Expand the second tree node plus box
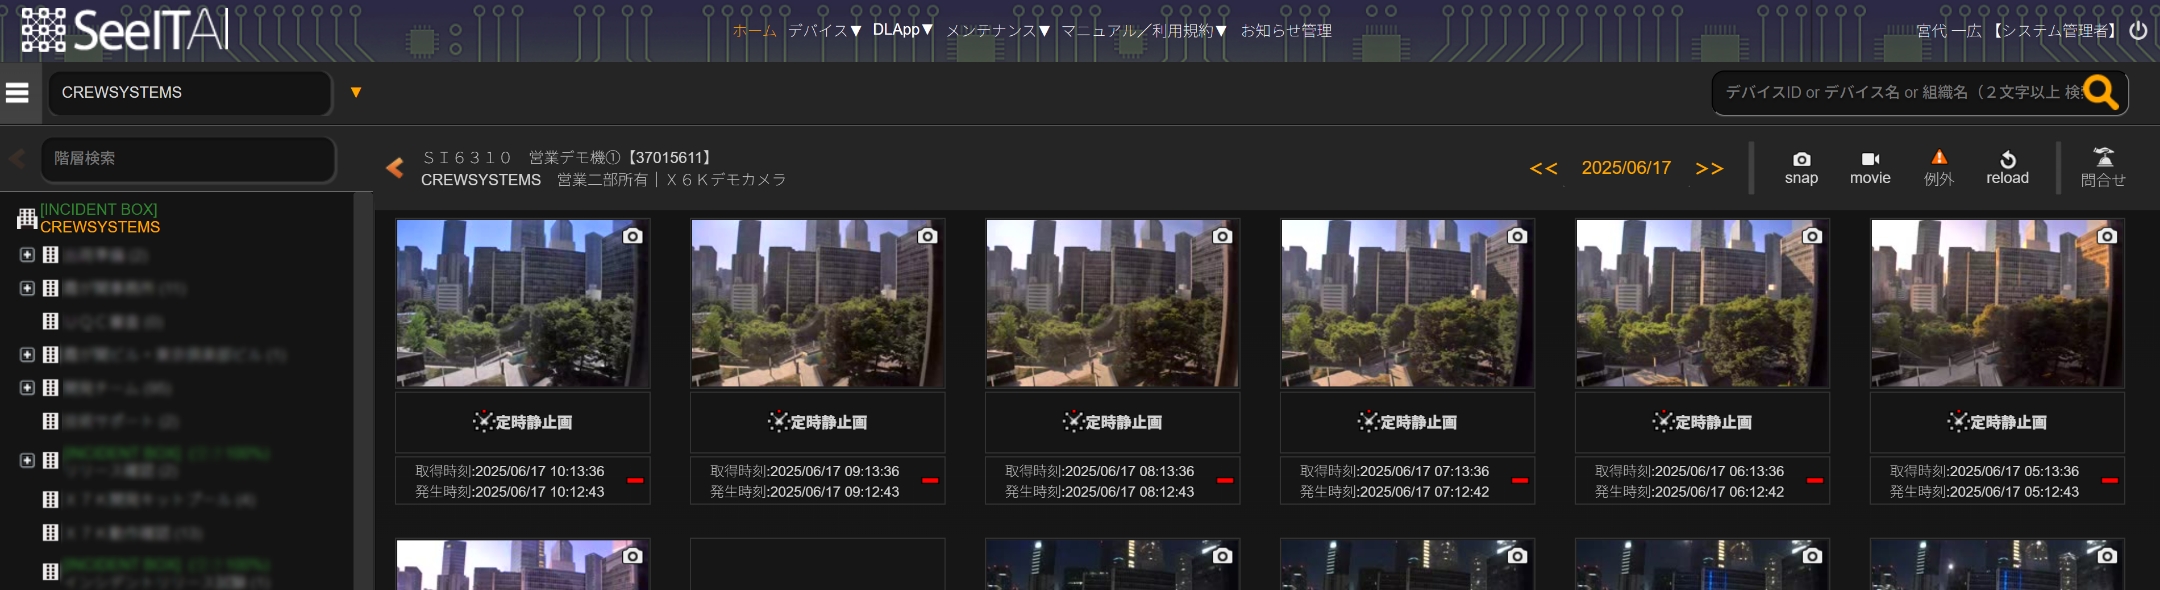This screenshot has width=2160, height=590. tap(27, 288)
